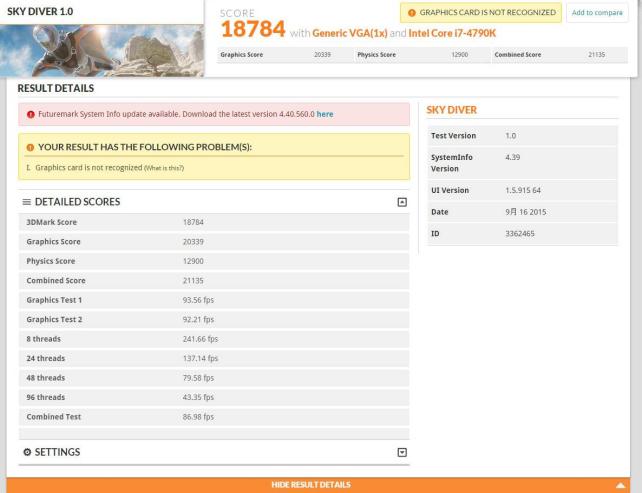Open the 'here' download link
Screen dimensions: 642x493
pos(325,114)
